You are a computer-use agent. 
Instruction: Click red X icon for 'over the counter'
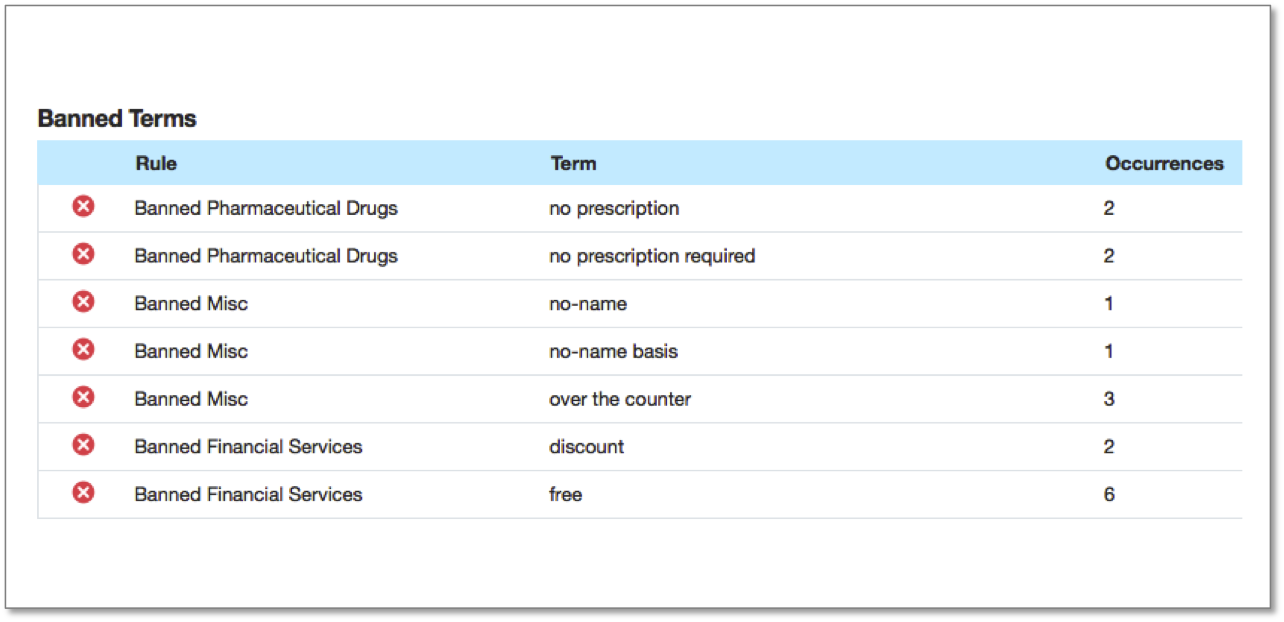point(84,398)
